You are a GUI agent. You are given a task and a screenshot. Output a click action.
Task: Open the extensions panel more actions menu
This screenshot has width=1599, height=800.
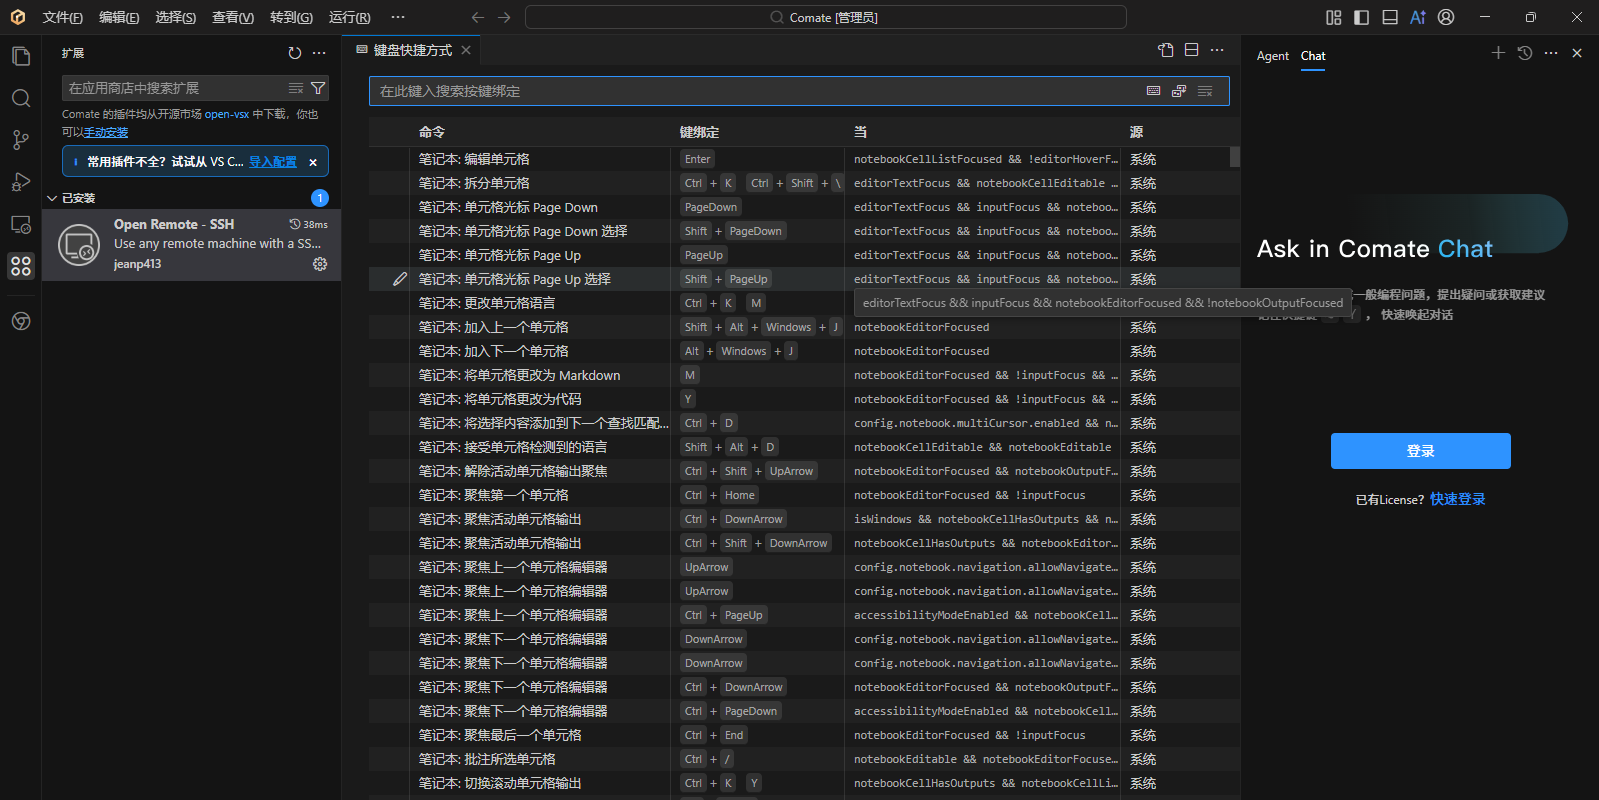tap(319, 53)
